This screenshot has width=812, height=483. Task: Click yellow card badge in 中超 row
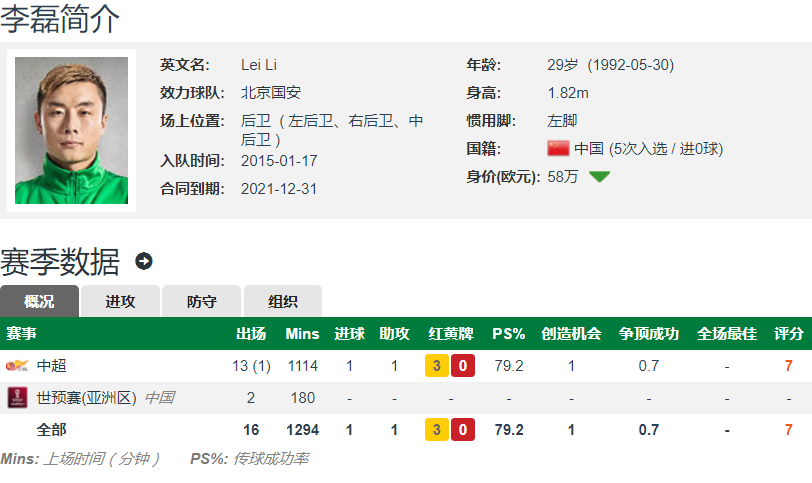[437, 365]
